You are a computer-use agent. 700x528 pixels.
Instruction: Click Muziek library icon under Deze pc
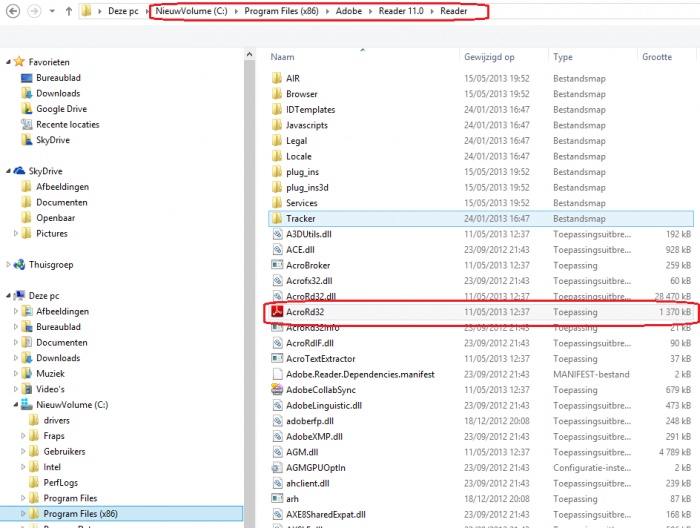coord(26,373)
